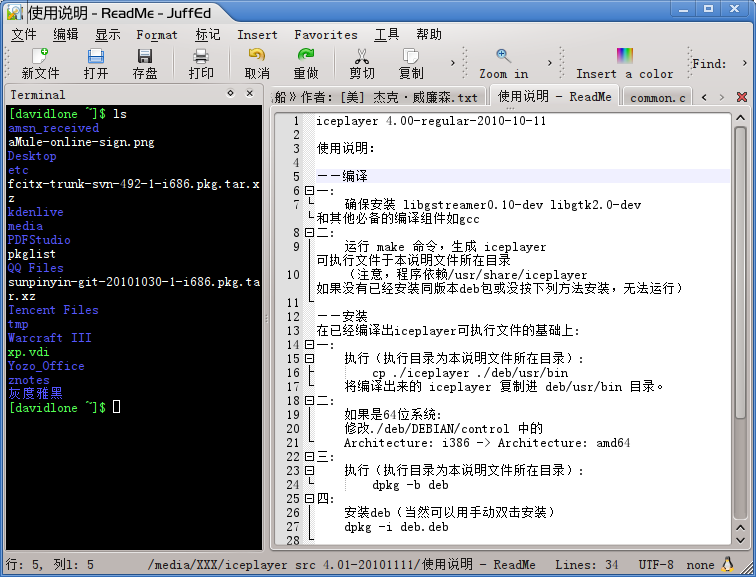The image size is (756, 577).
Task: Click the 'none' syntax status entry
Action: pos(700,564)
